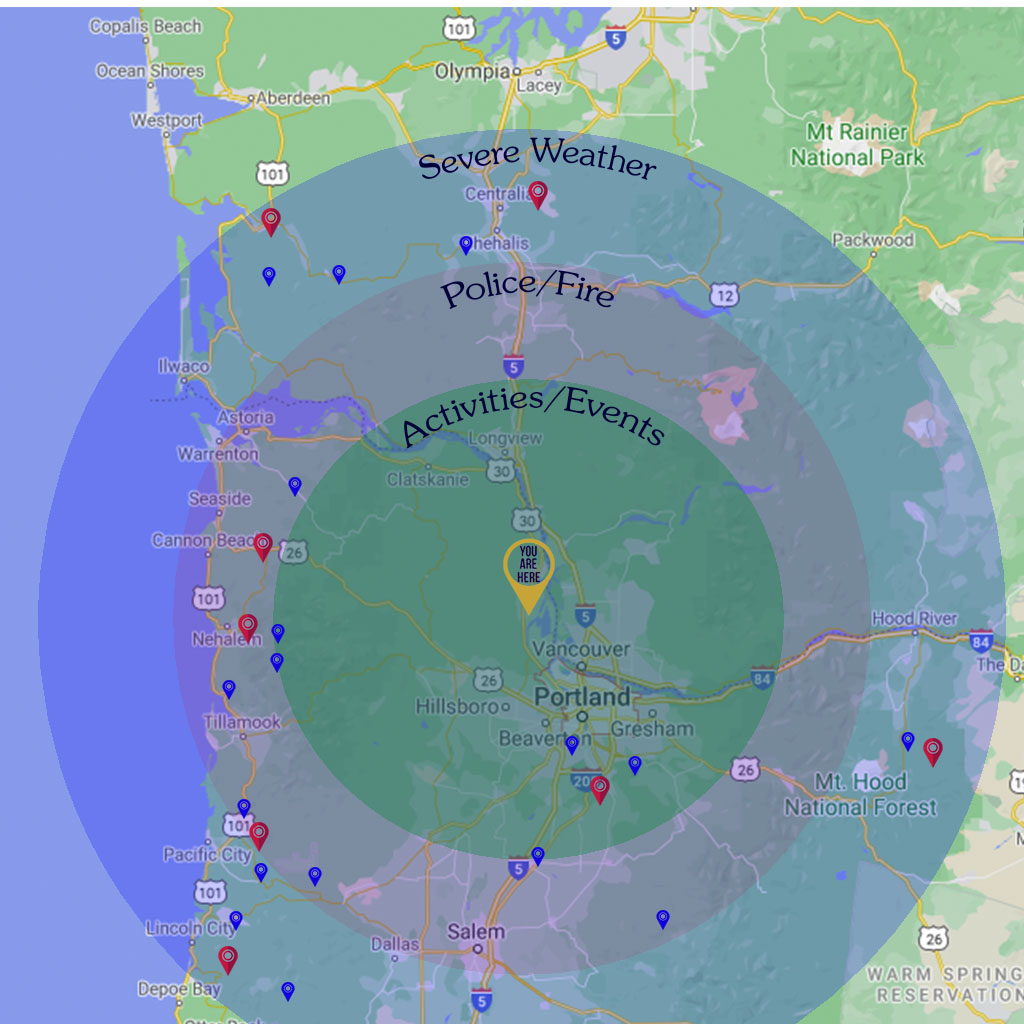The image size is (1024, 1024).
Task: Click the Route 12 highway shield
Action: click(724, 296)
